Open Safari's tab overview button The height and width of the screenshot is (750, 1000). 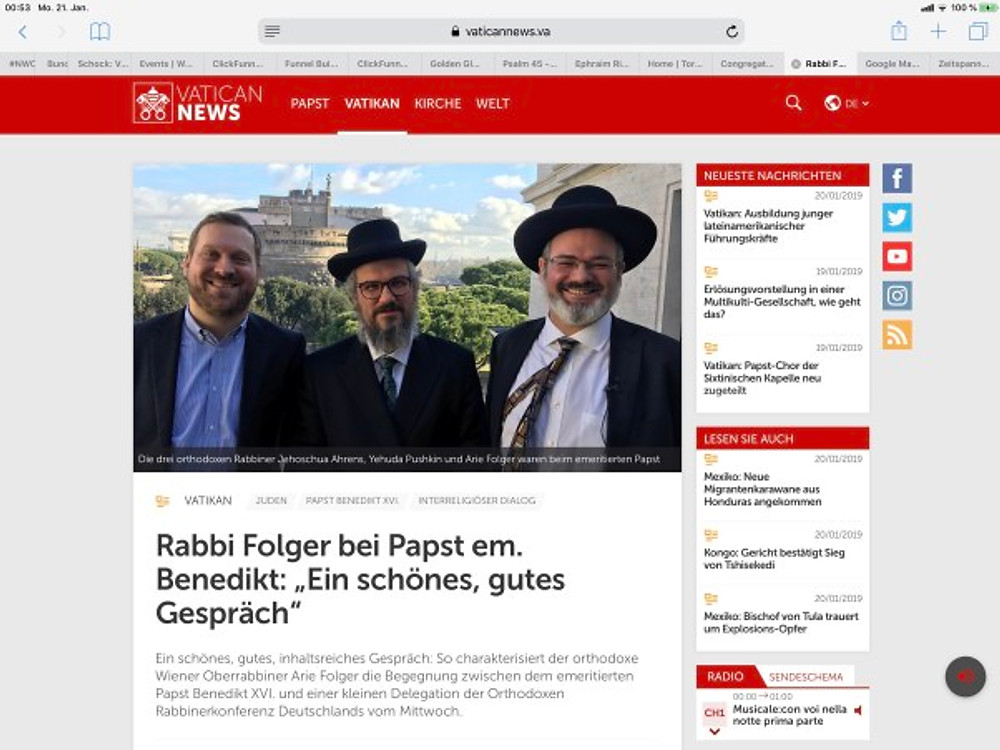[978, 31]
